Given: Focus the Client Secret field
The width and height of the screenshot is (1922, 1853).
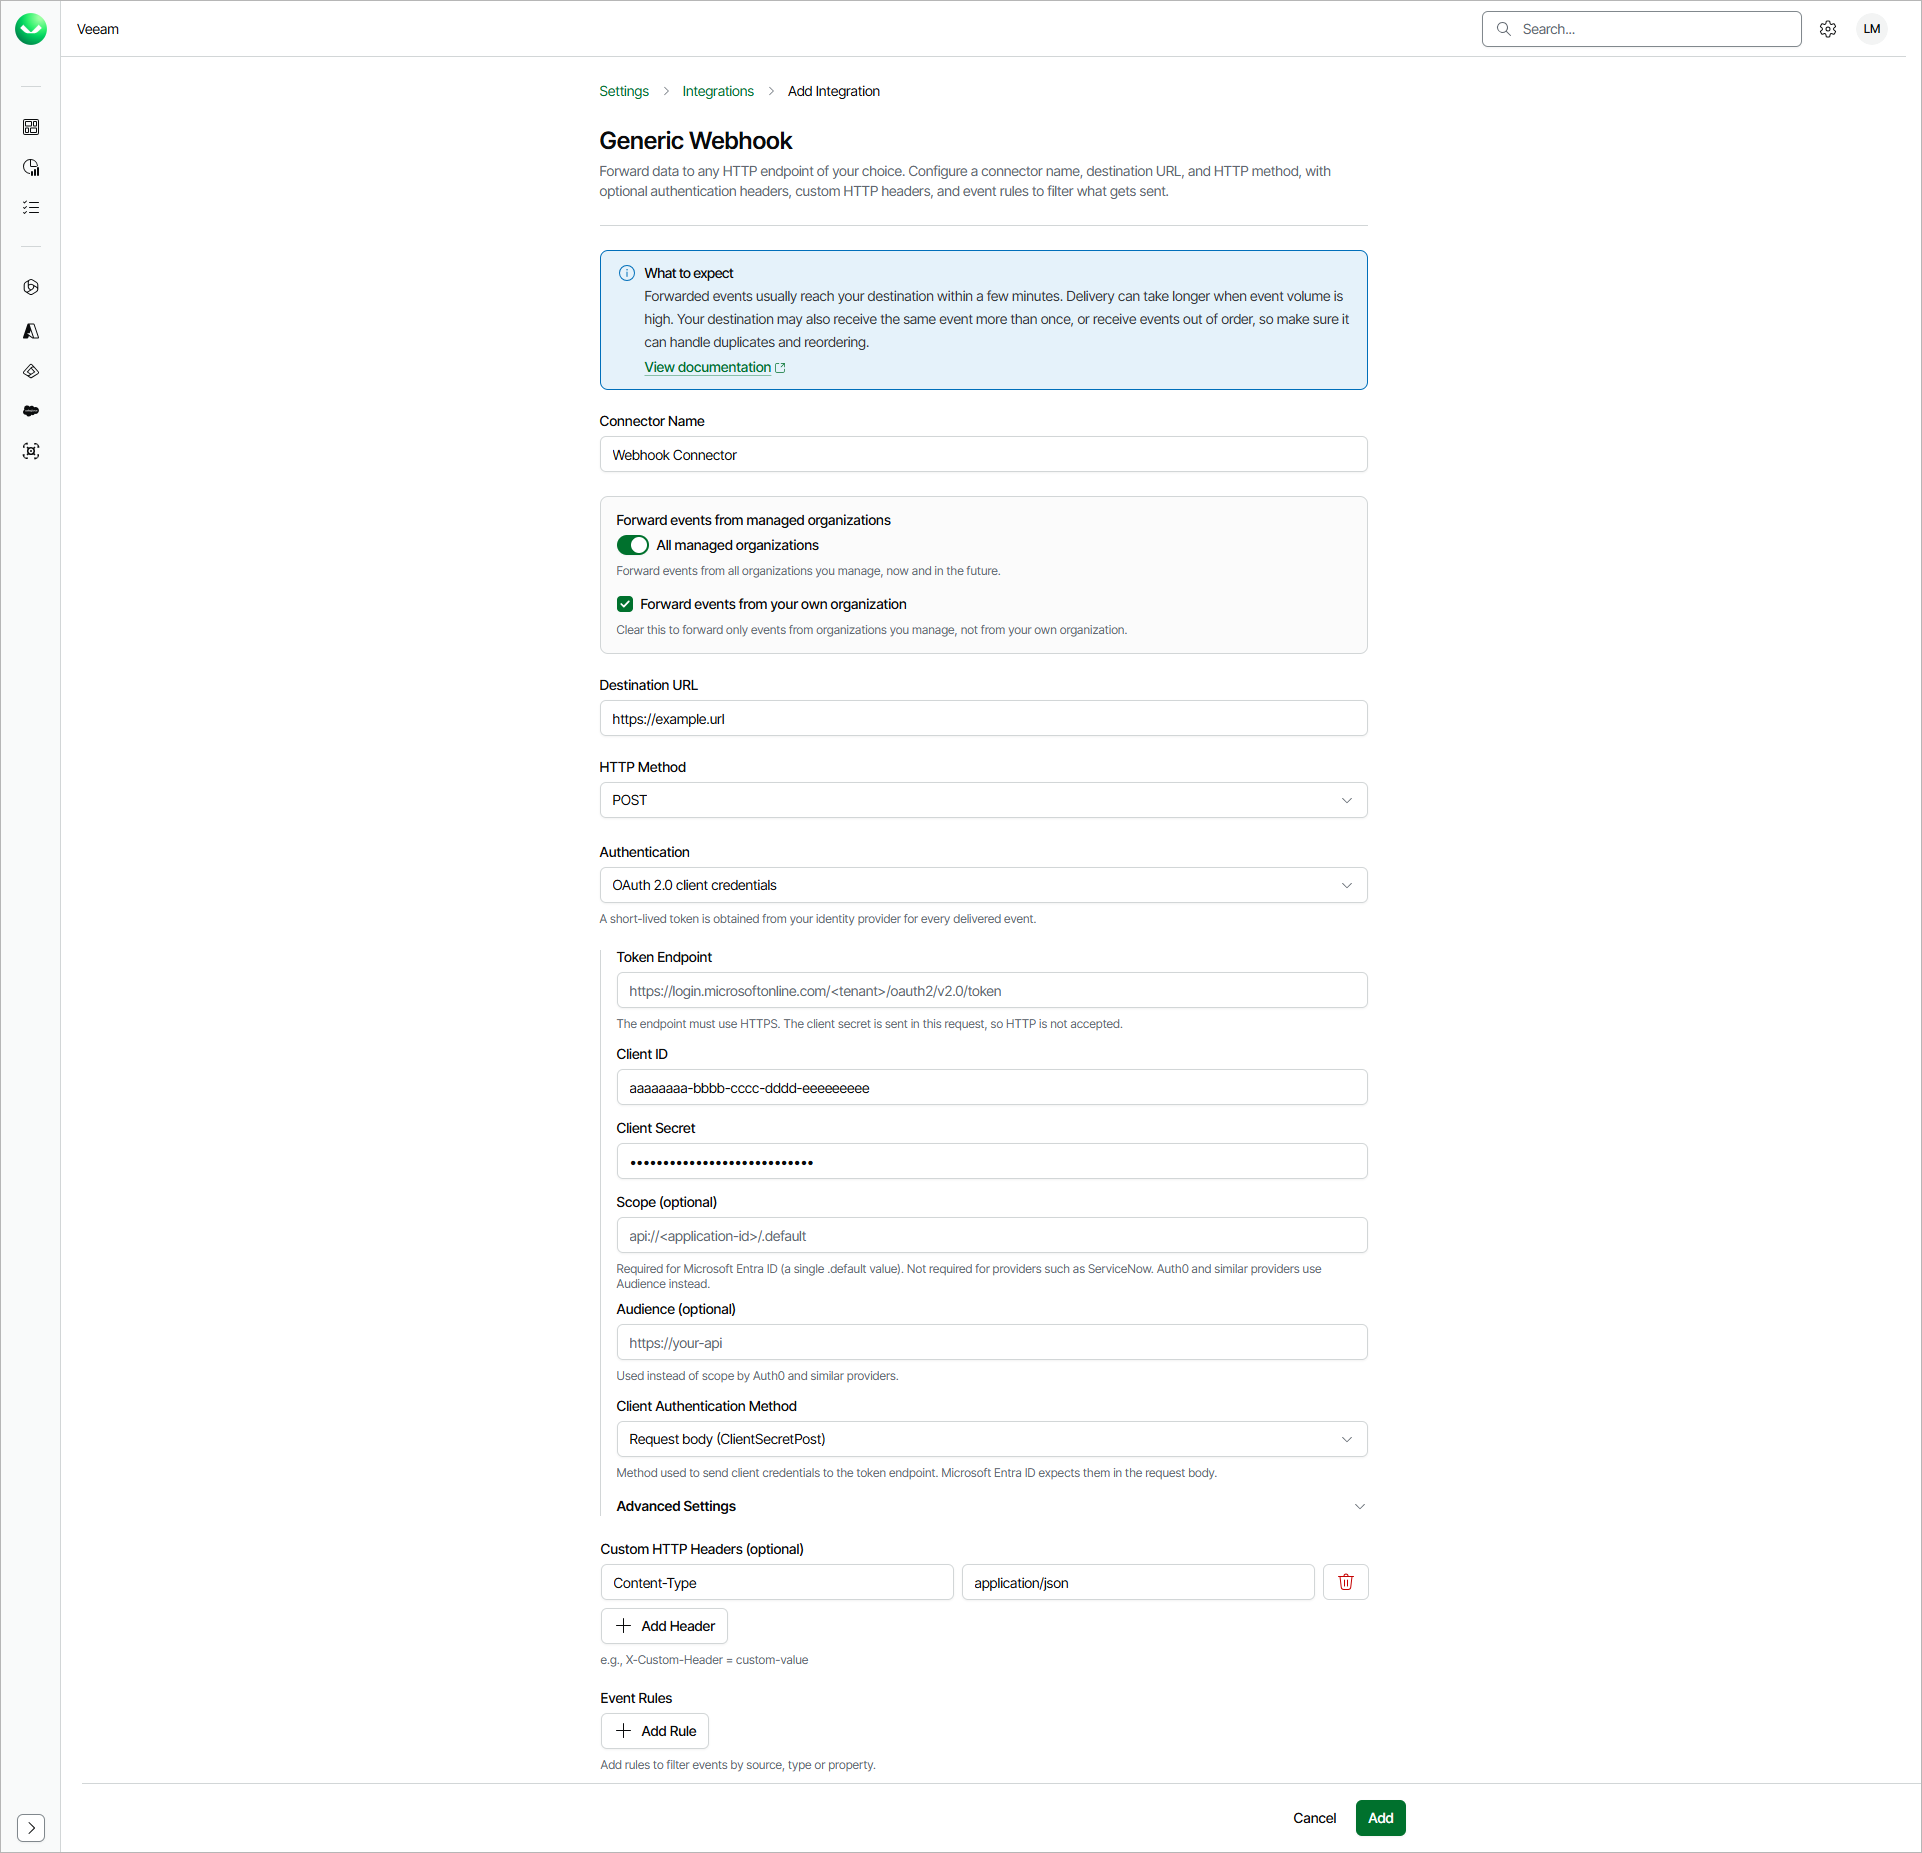Looking at the screenshot, I should 991,1161.
